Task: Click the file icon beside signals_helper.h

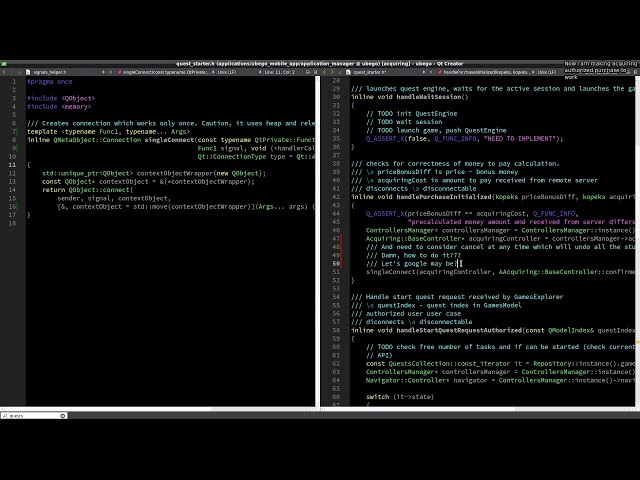Action: coord(28,72)
